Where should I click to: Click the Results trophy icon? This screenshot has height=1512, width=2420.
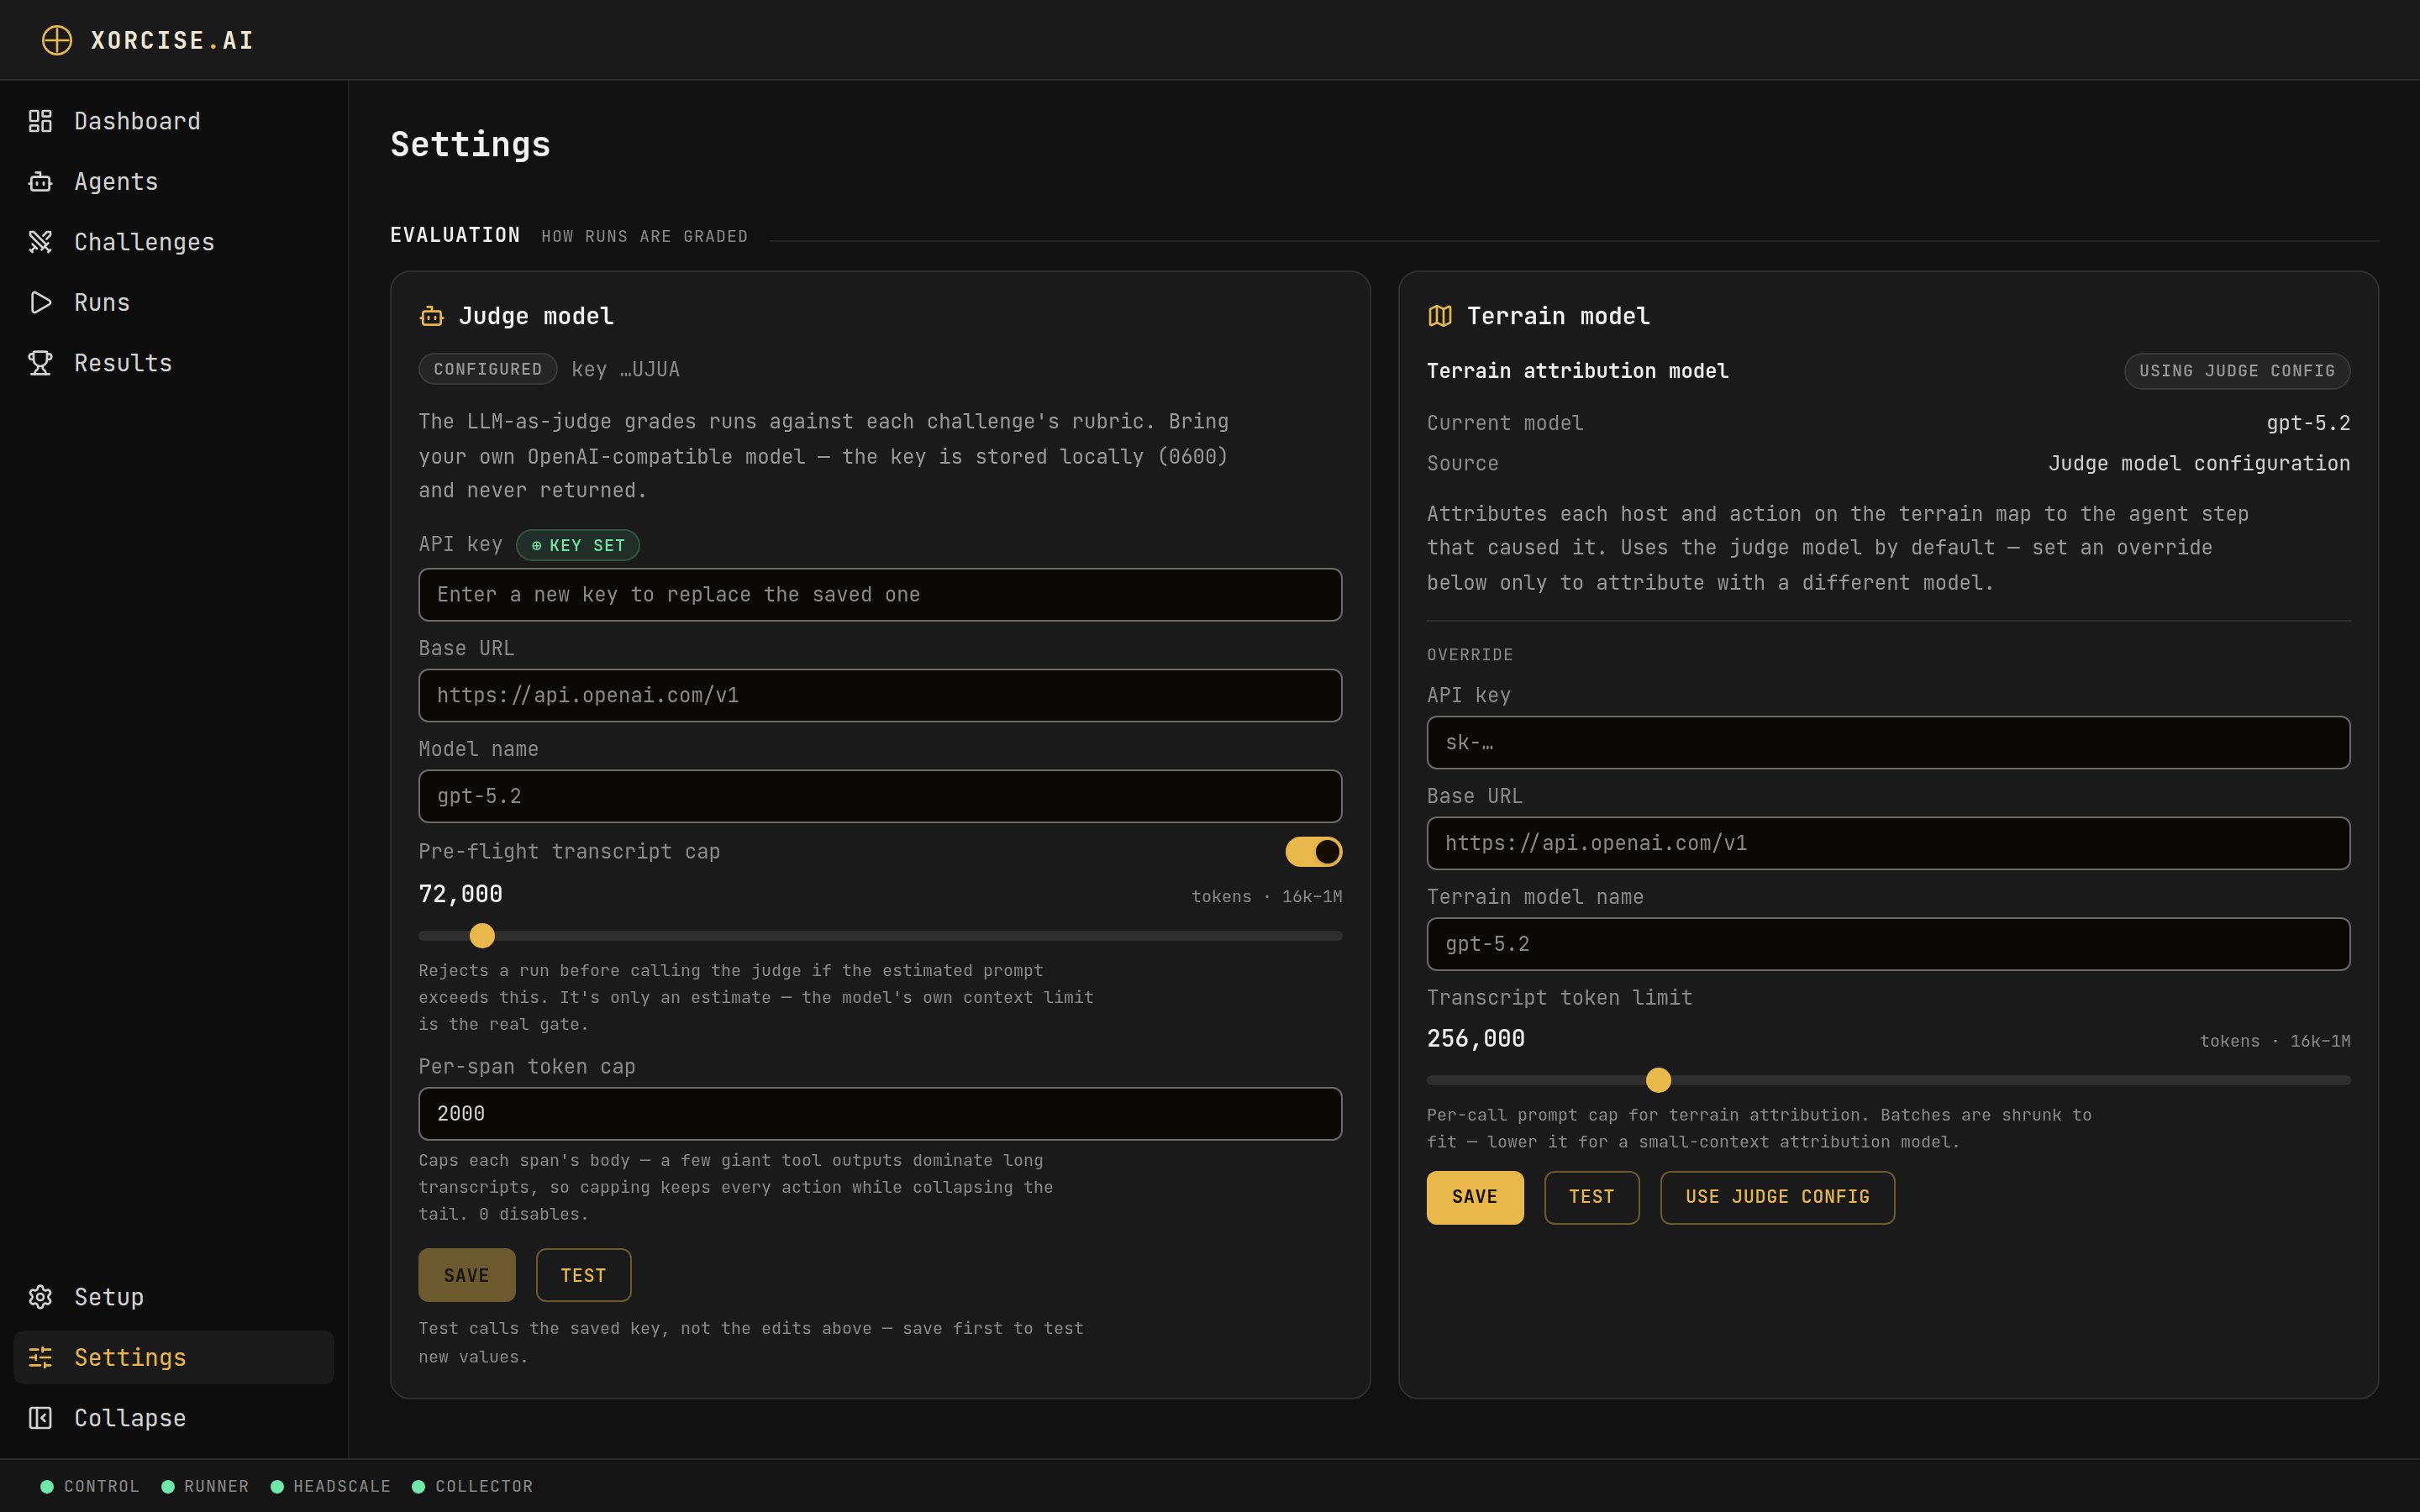tap(40, 363)
